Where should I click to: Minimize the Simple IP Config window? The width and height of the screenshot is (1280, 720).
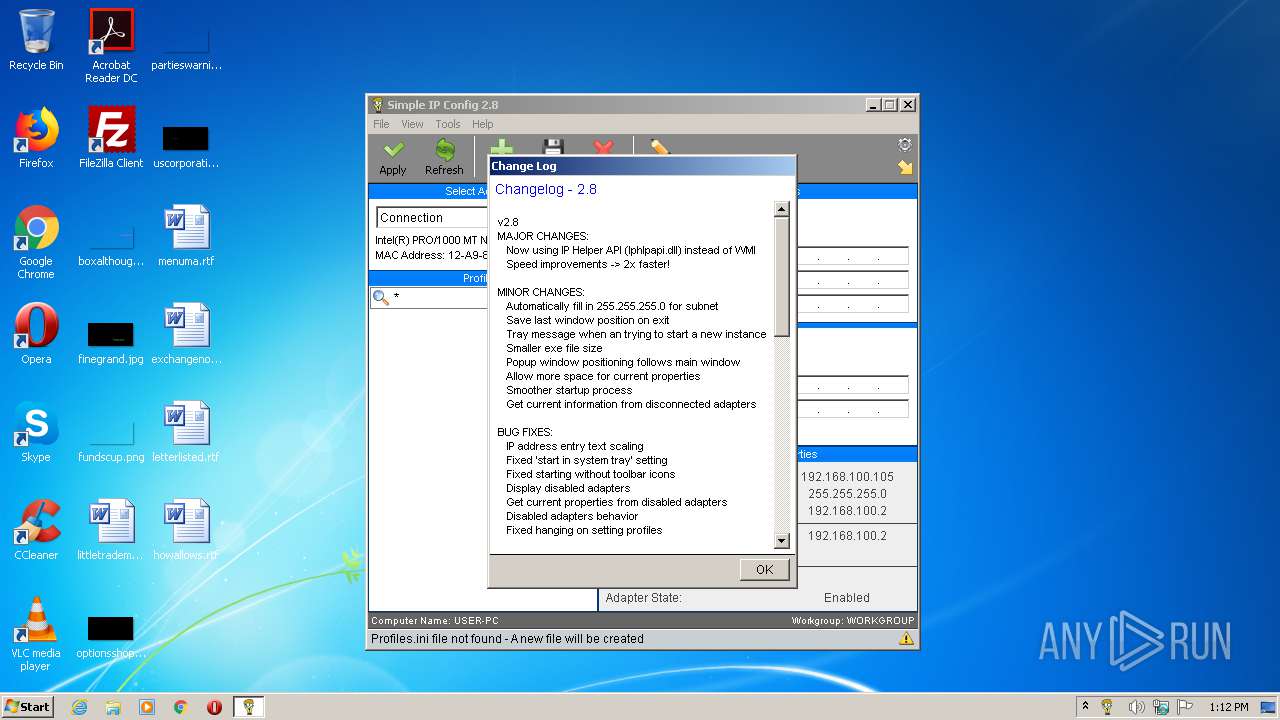[872, 104]
